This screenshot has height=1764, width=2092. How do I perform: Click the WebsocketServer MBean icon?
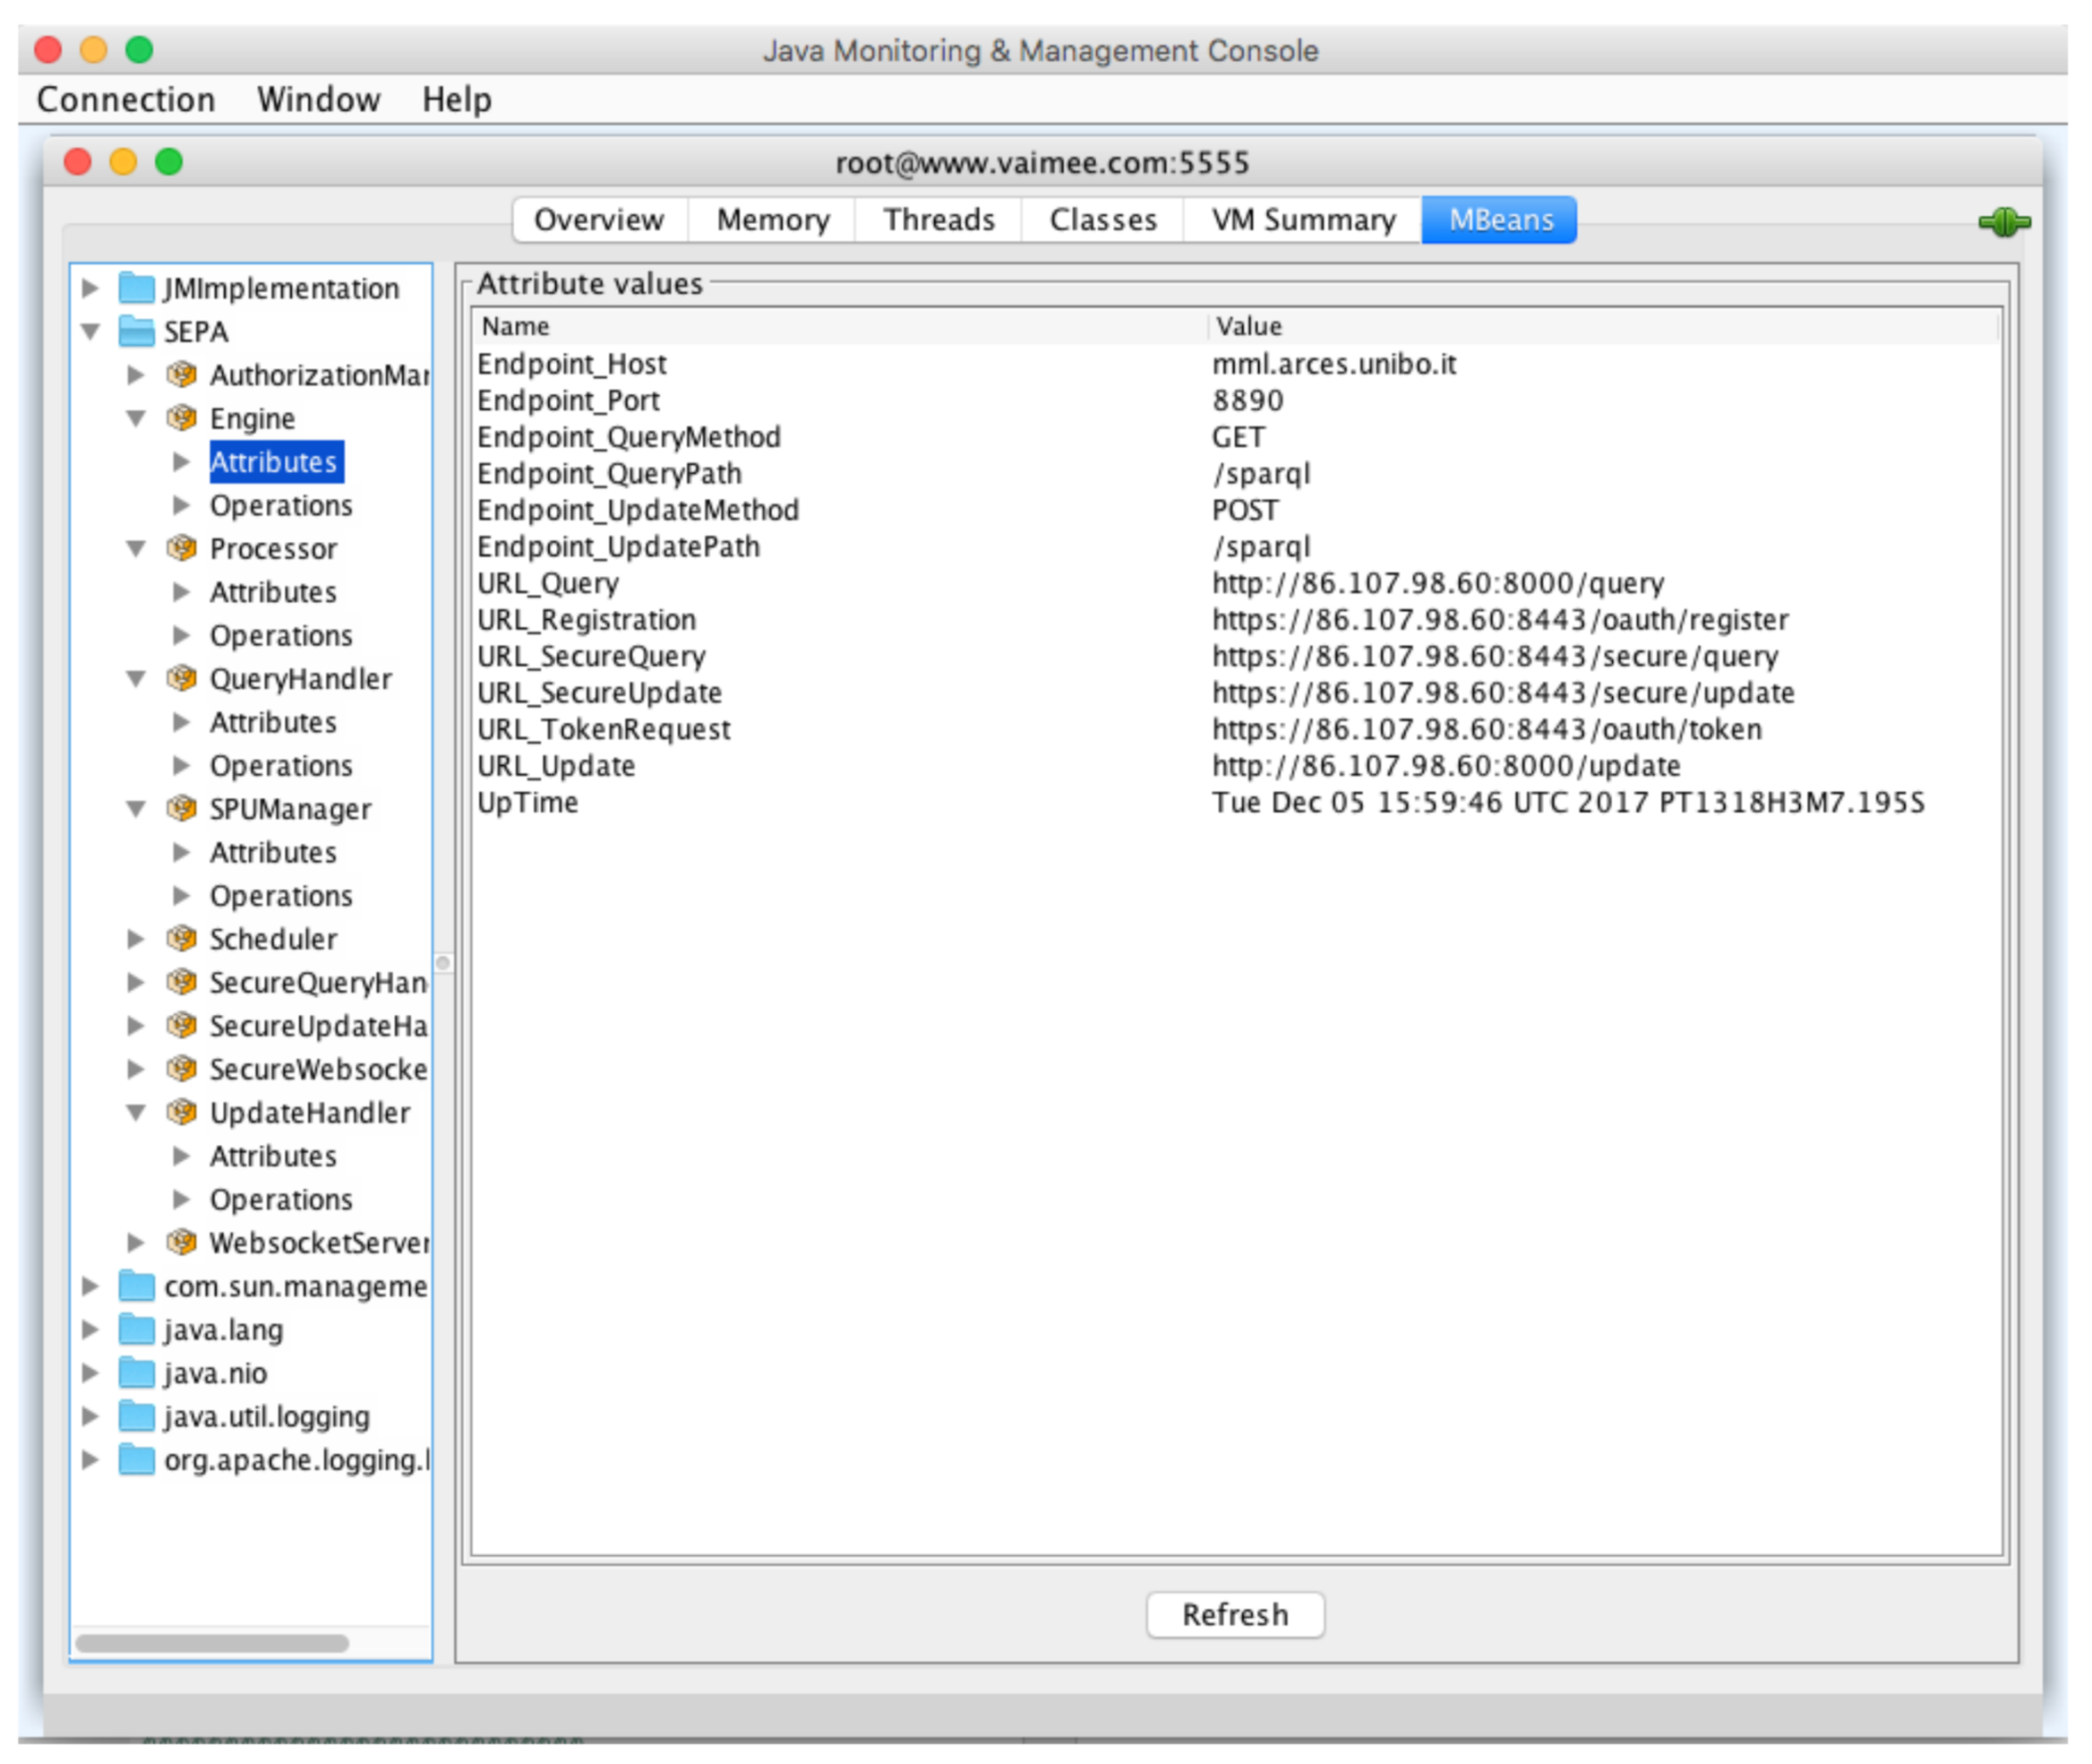coord(181,1243)
